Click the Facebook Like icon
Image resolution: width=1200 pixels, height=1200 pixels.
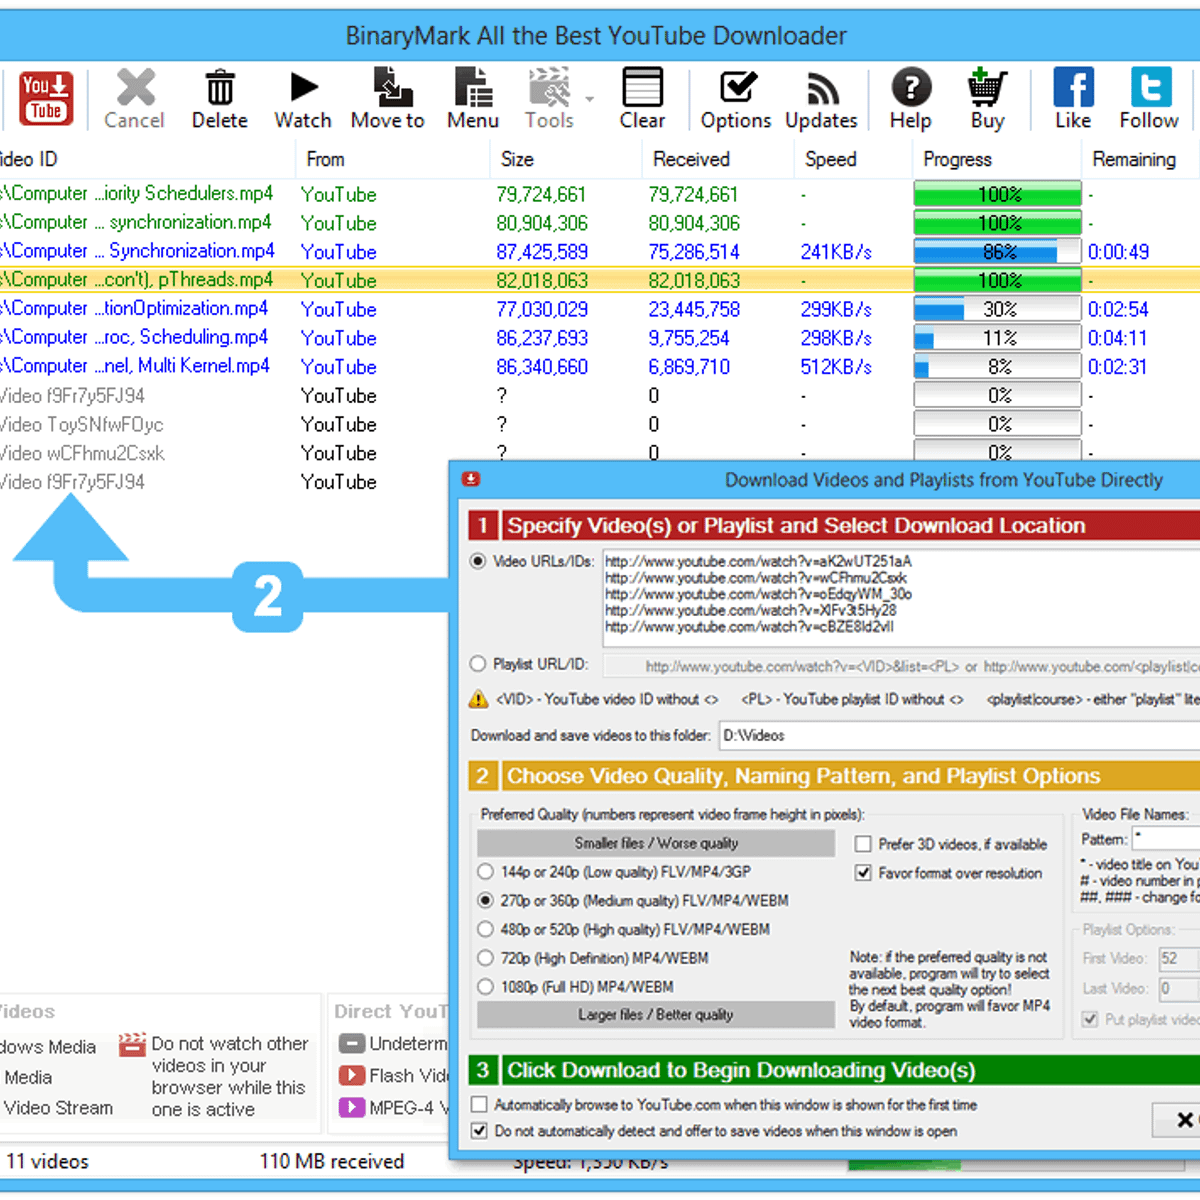coord(1073,99)
